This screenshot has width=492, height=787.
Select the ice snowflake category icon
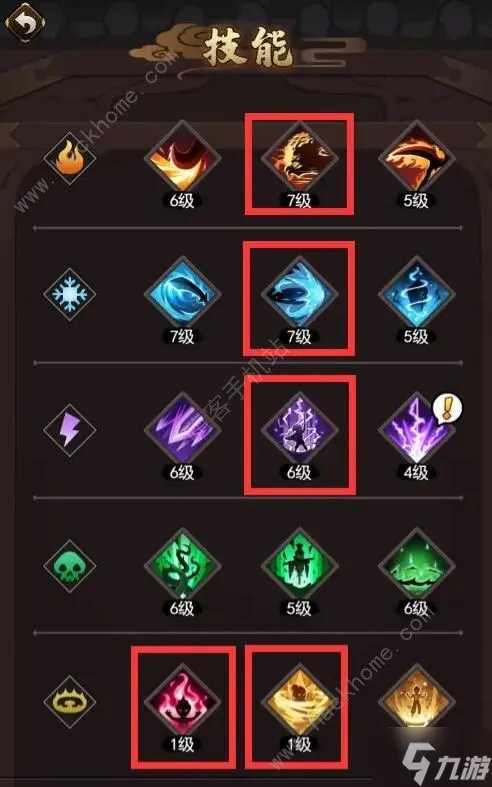(69, 294)
